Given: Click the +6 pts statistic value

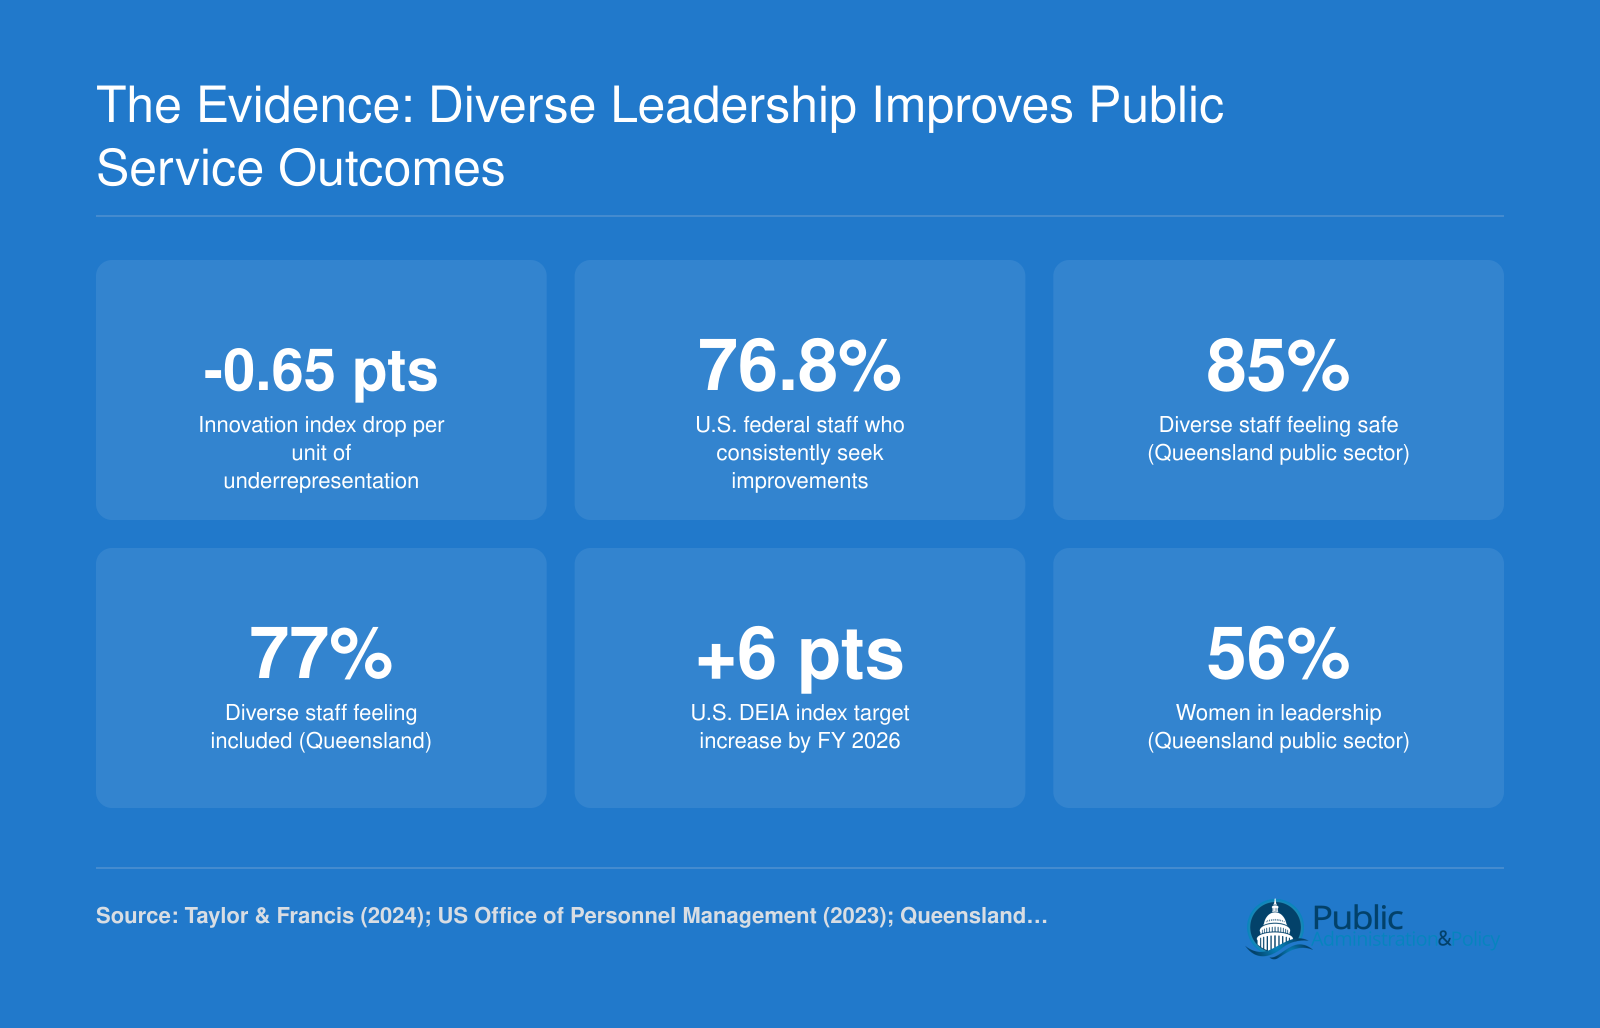Looking at the screenshot, I should (x=800, y=656).
